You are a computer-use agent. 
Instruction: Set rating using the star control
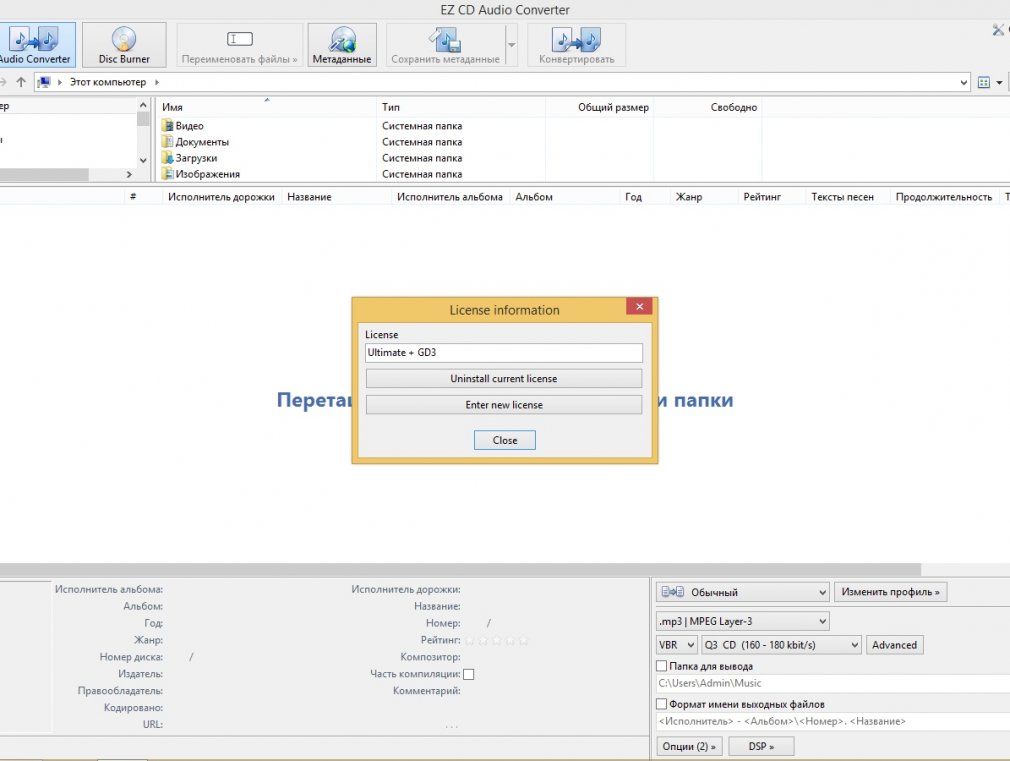click(x=497, y=641)
